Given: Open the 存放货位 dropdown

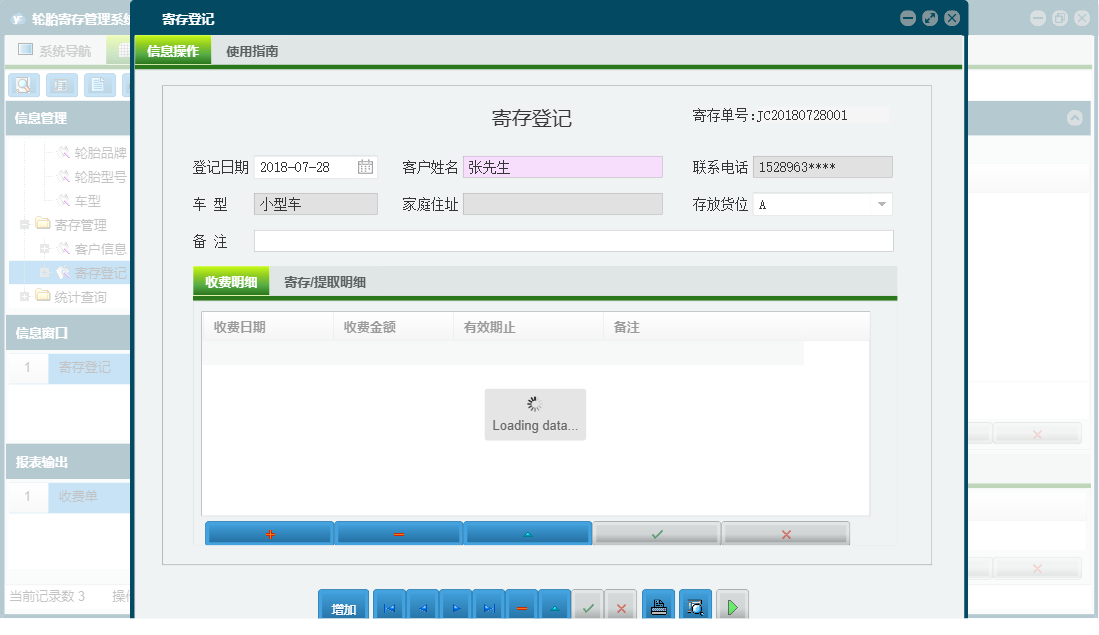Looking at the screenshot, I should click(x=881, y=203).
